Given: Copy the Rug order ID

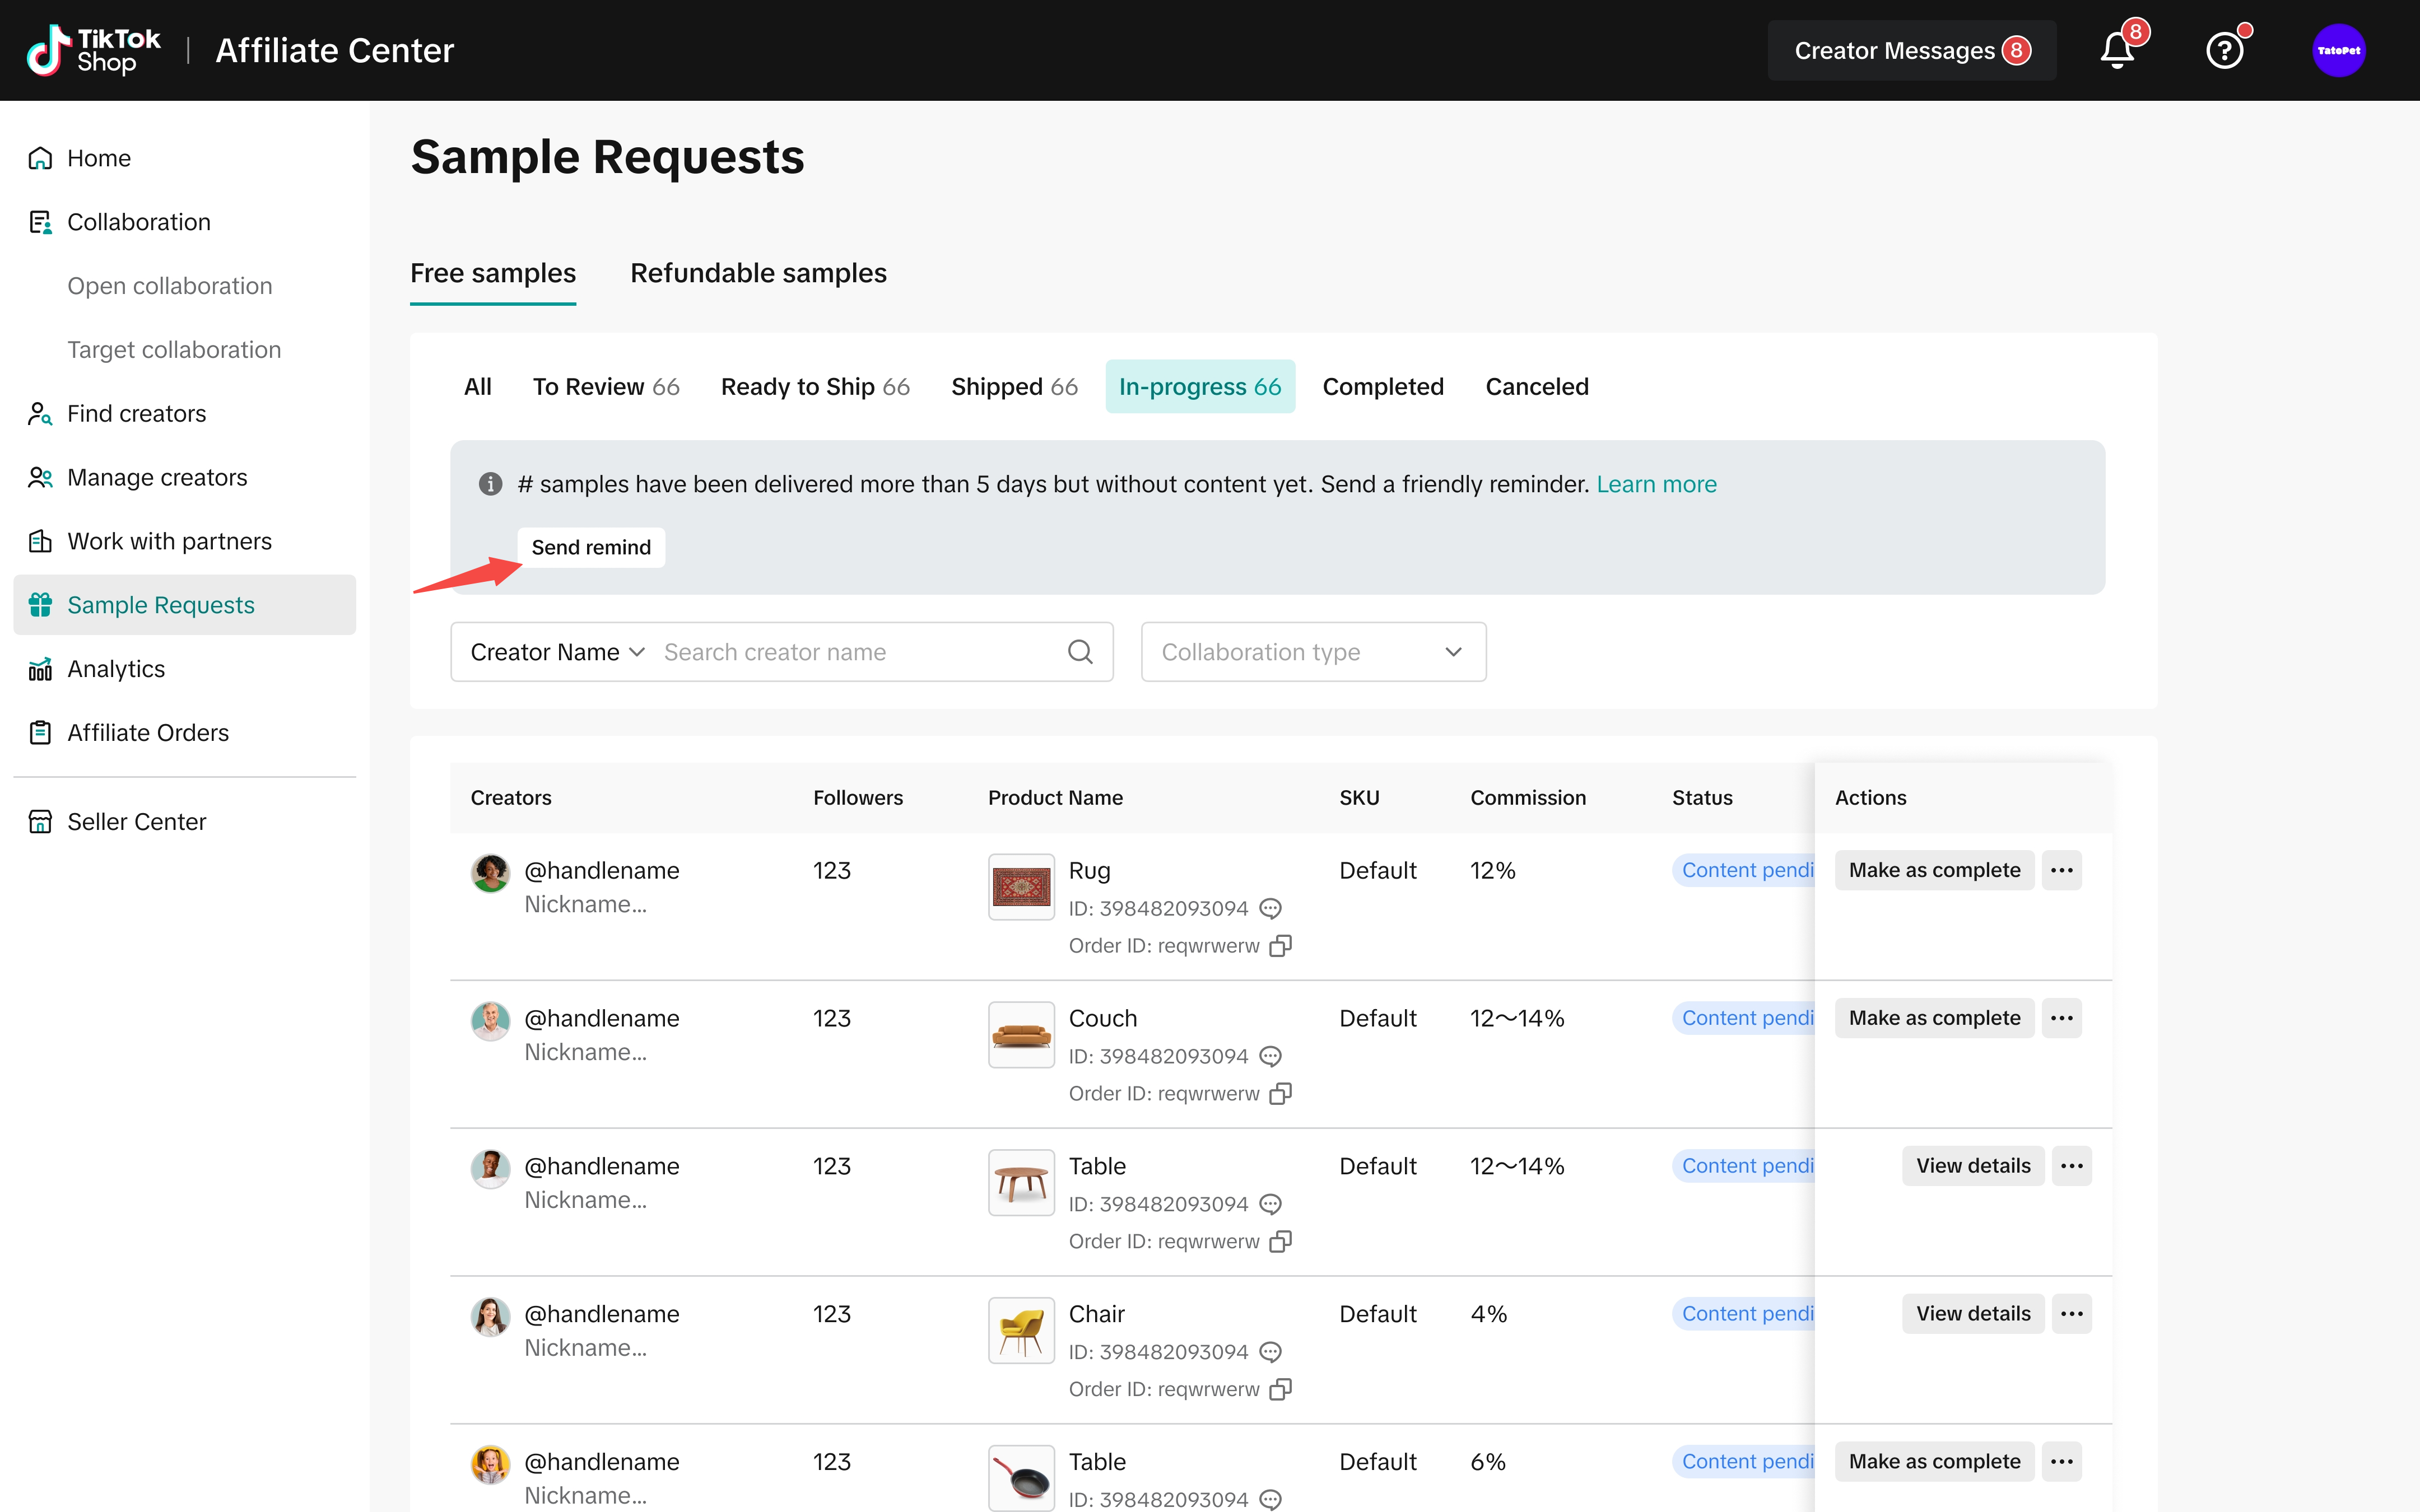Looking at the screenshot, I should pyautogui.click(x=1280, y=946).
